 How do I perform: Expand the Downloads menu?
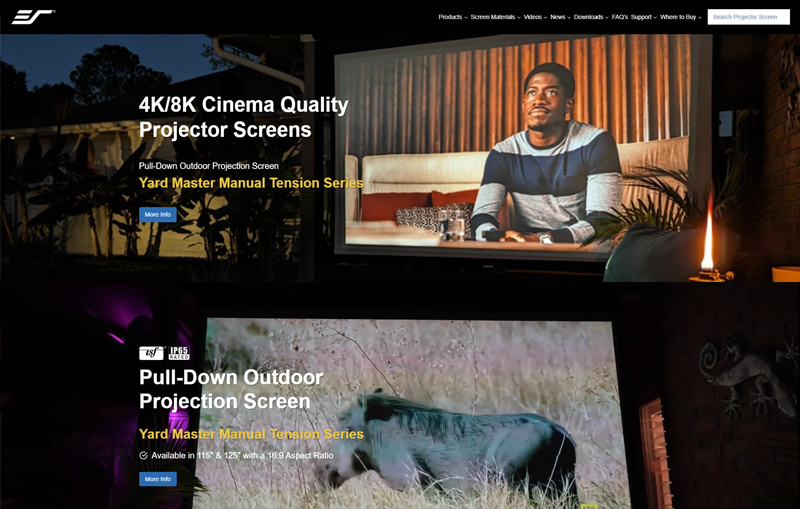(590, 17)
